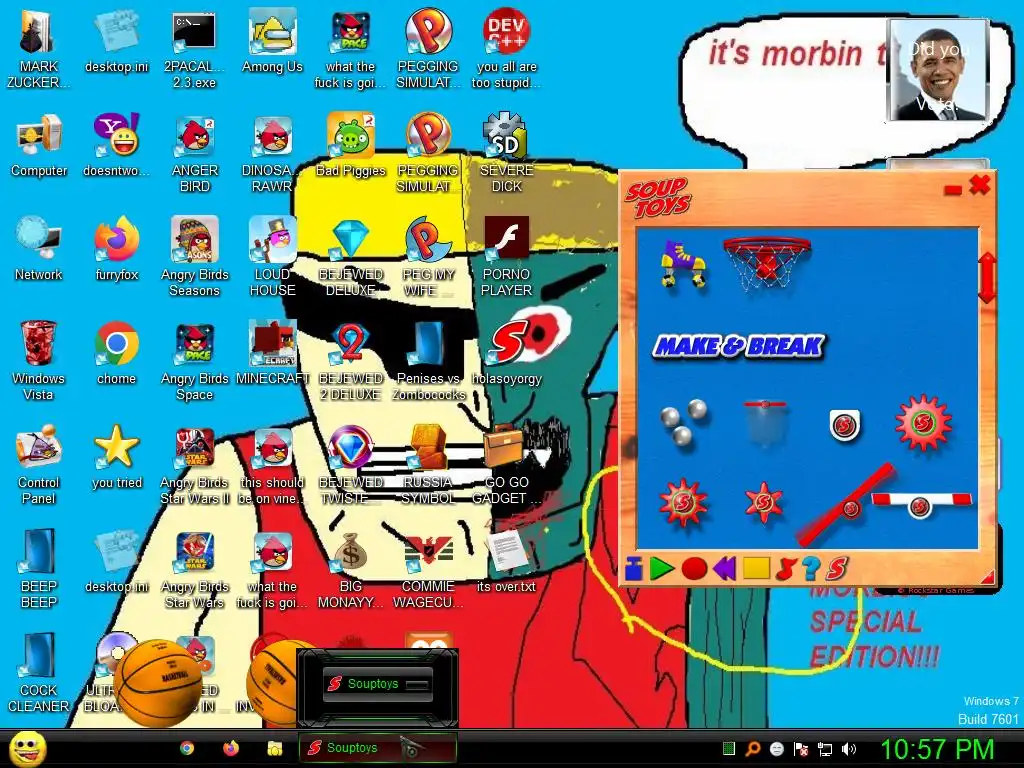Open the doesntwo... Yahoo messenger icon
Screen dimensions: 1024x768
pos(117,146)
